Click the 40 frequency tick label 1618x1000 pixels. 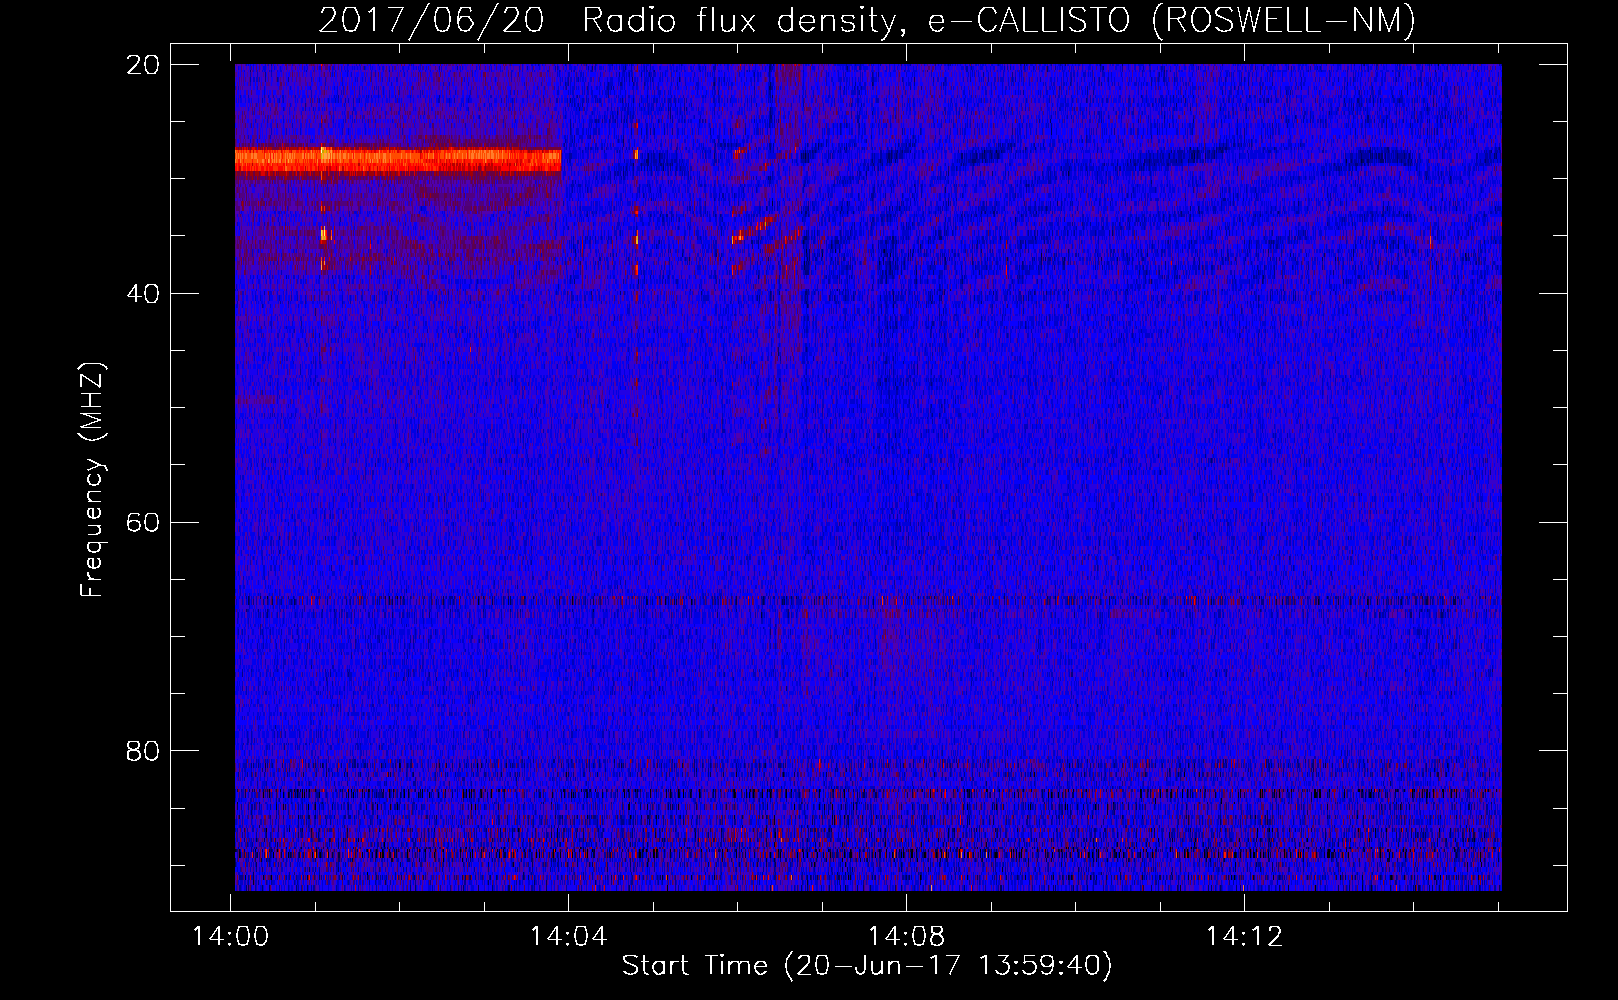[143, 294]
